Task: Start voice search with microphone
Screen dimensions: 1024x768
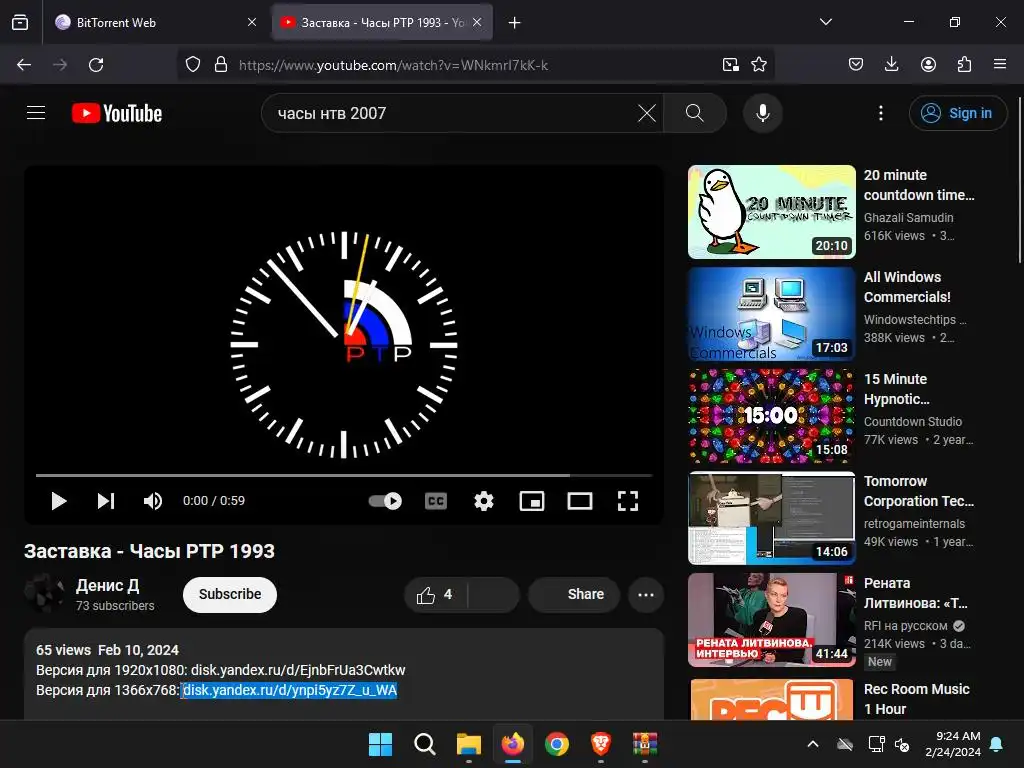Action: [762, 113]
